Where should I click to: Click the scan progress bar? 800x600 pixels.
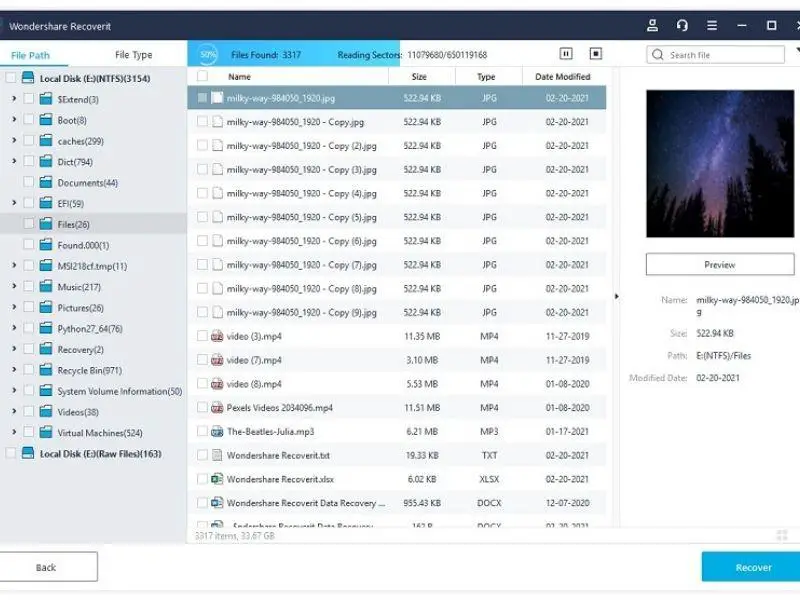(294, 54)
